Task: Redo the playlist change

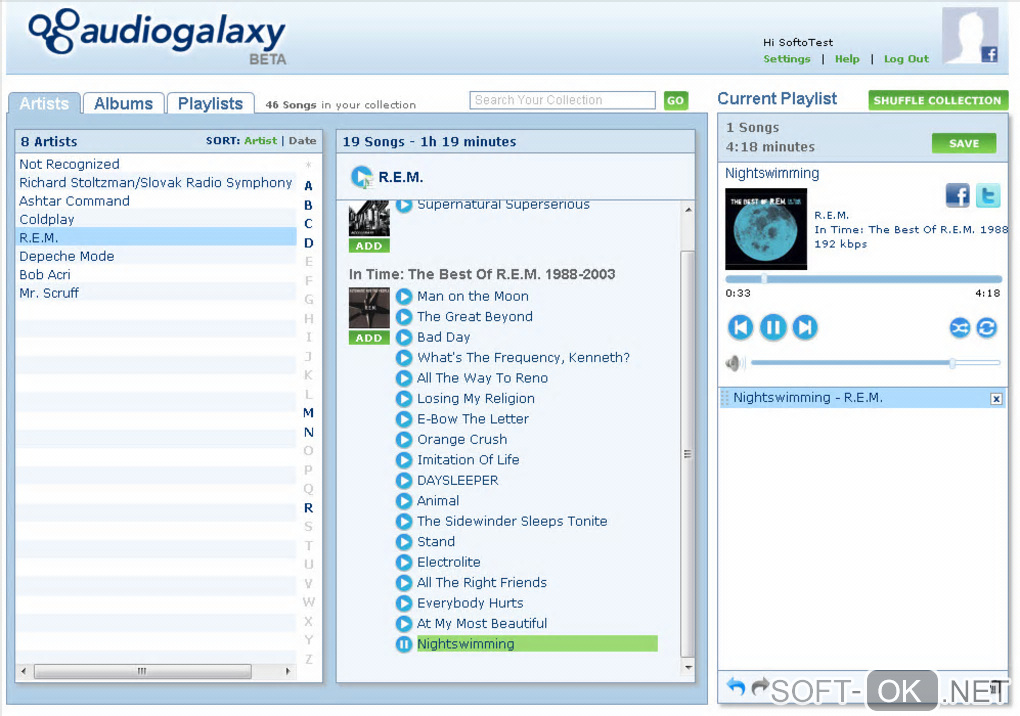Action: [x=759, y=686]
